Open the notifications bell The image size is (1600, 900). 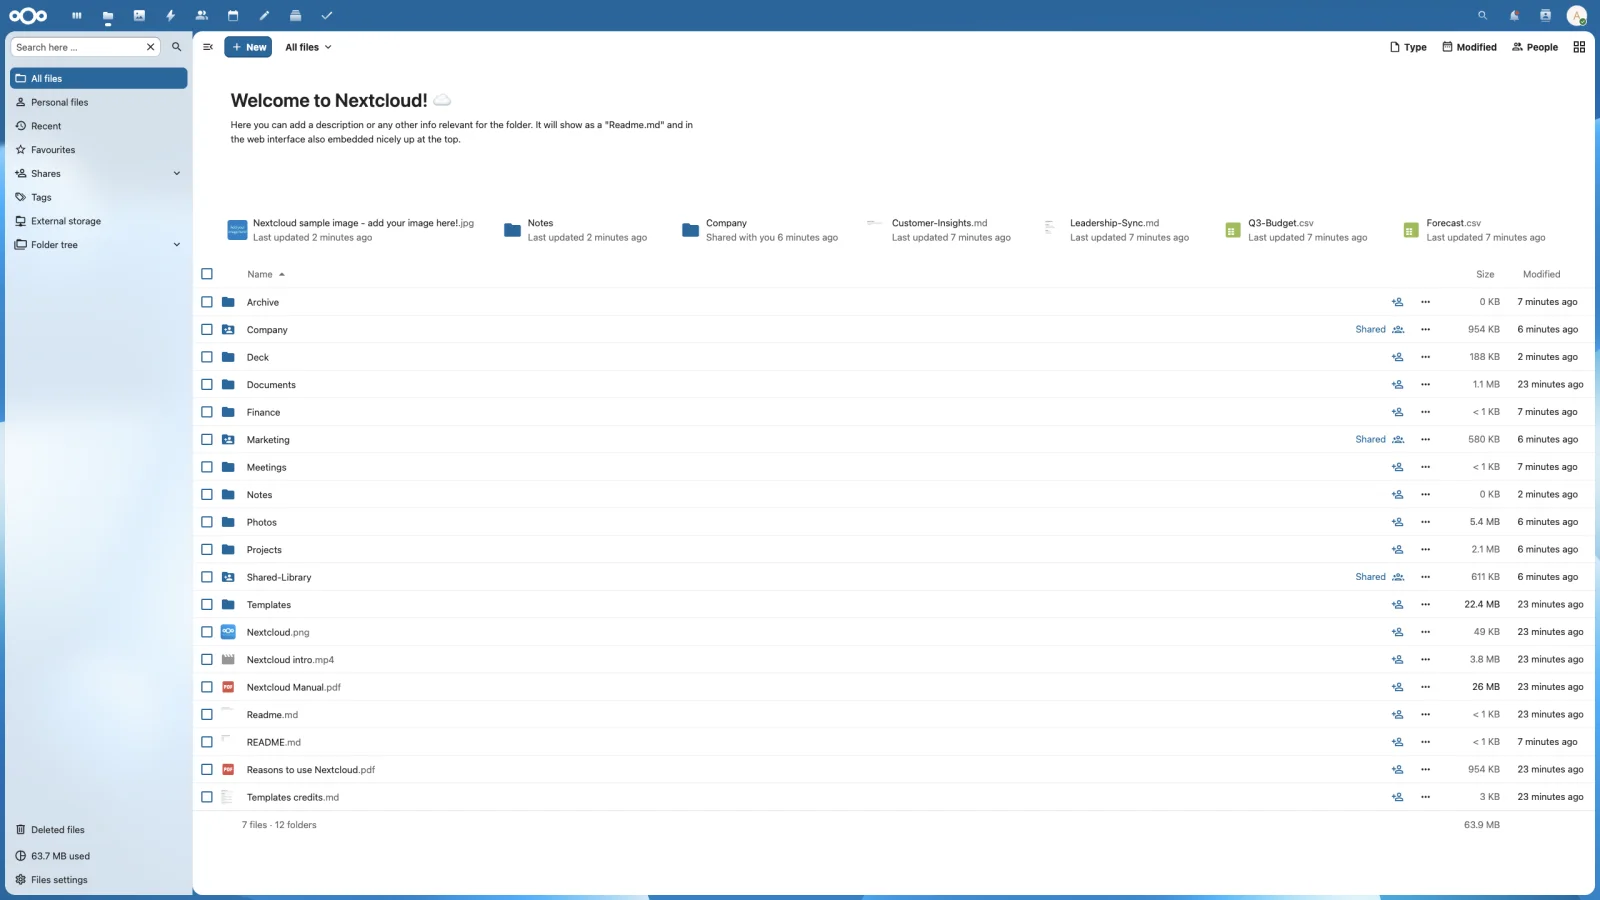pyautogui.click(x=1514, y=16)
